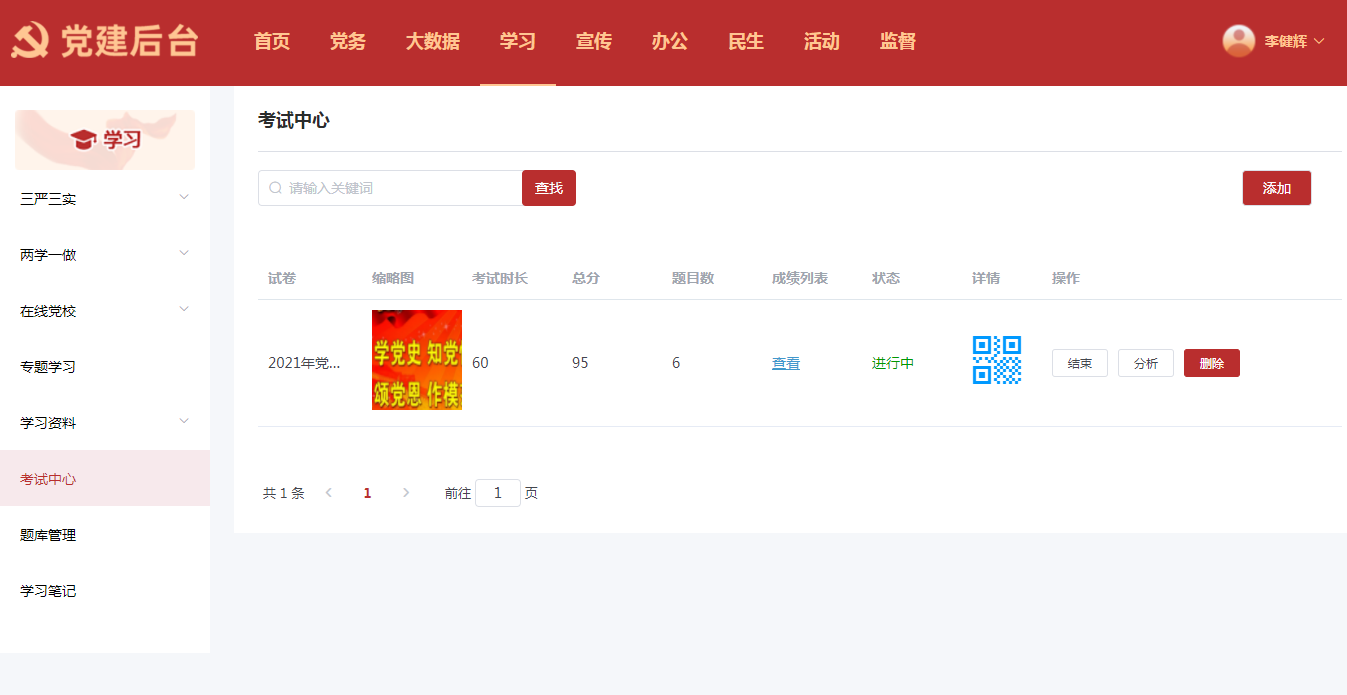Click the 党建后台 logo emblem
The width and height of the screenshot is (1347, 695).
pyautogui.click(x=31, y=41)
